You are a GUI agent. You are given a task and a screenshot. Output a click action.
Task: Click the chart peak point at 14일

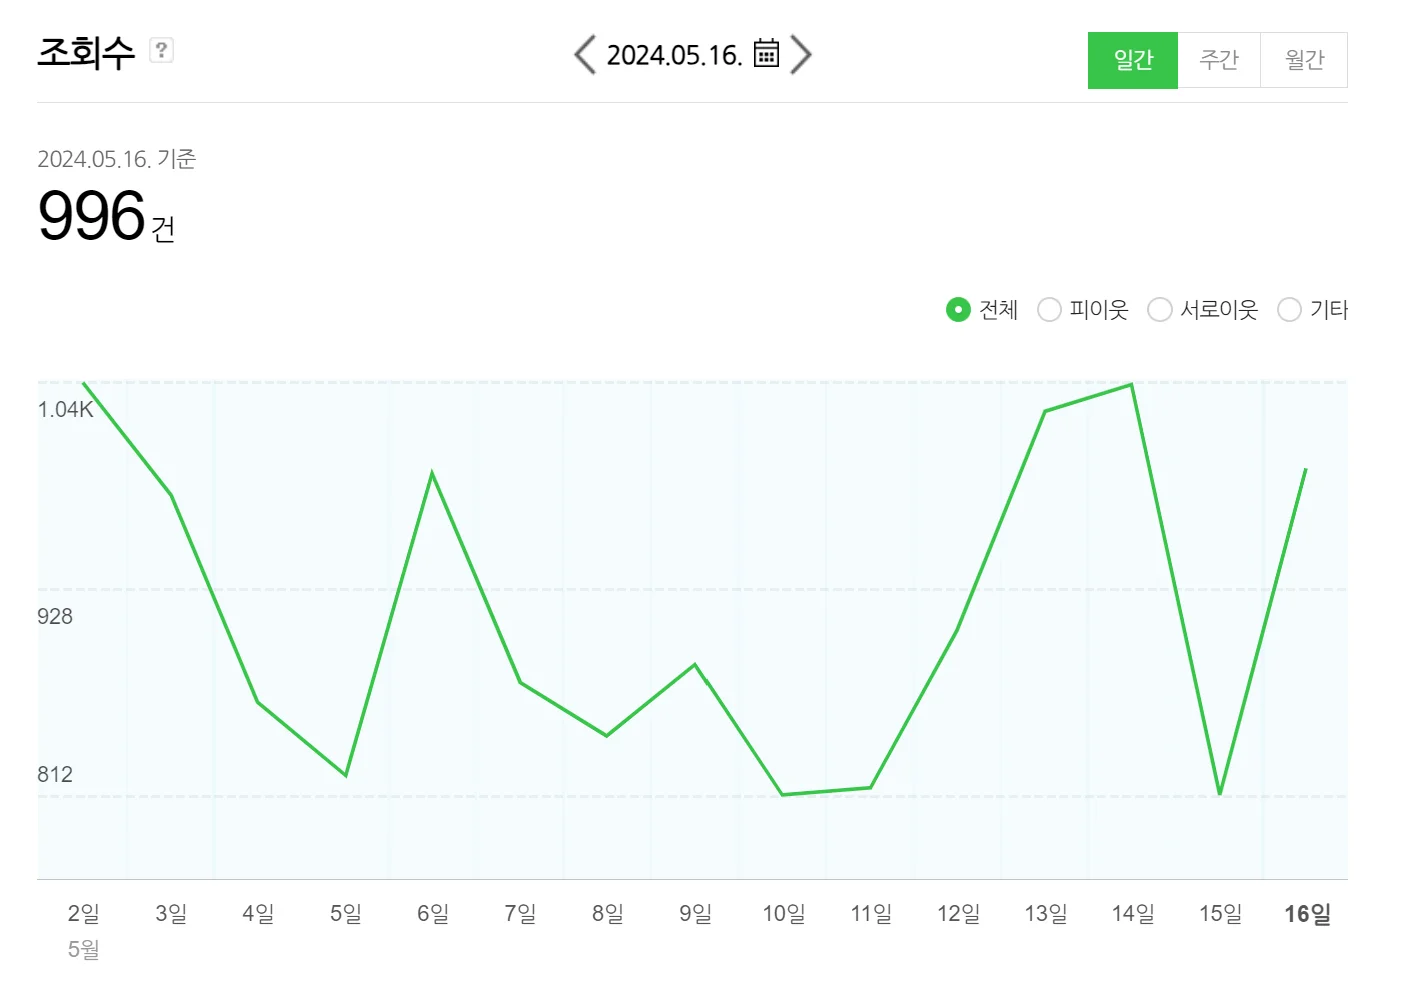pos(1131,384)
